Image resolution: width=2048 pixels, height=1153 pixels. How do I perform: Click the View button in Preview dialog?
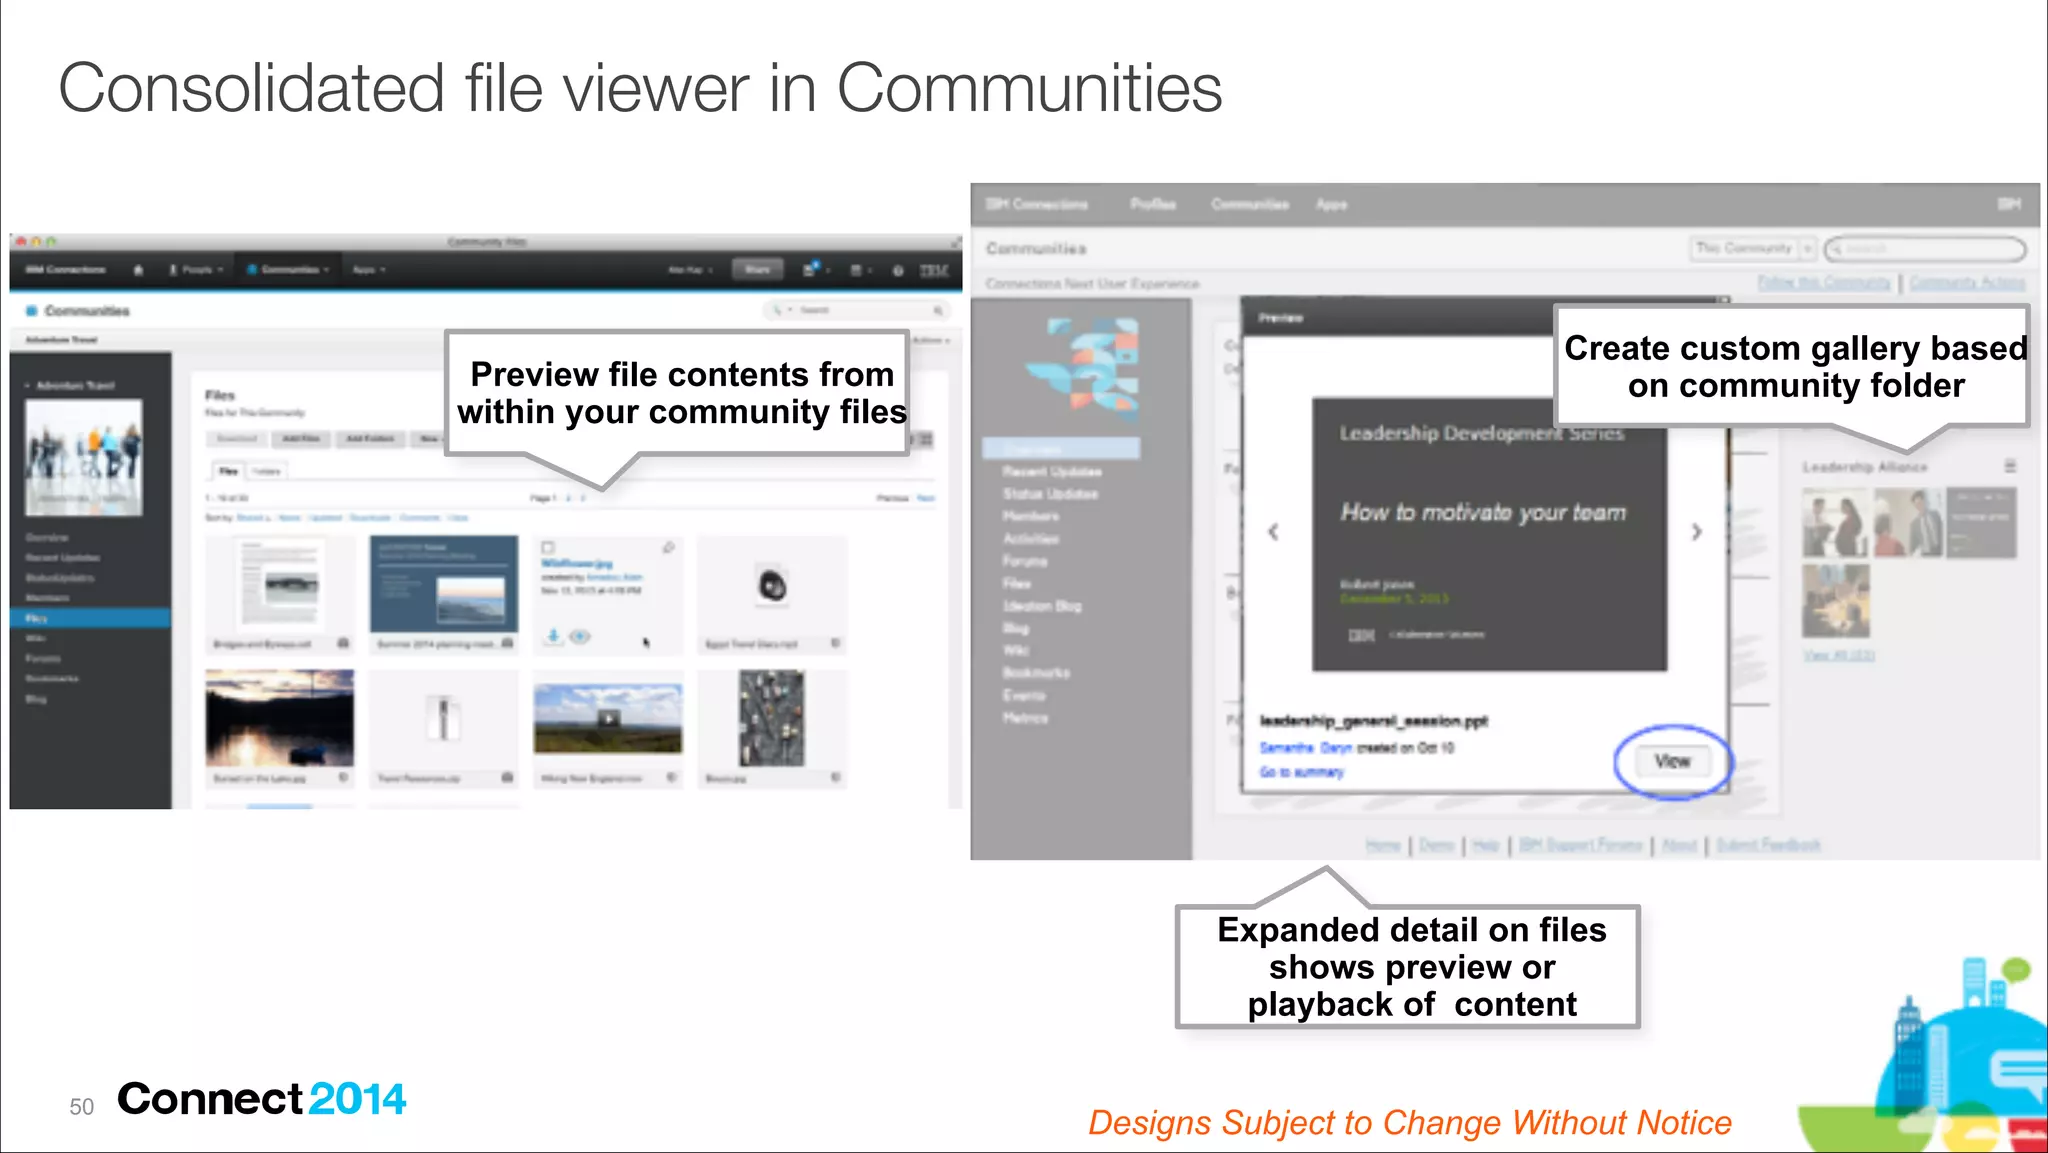[x=1672, y=762]
